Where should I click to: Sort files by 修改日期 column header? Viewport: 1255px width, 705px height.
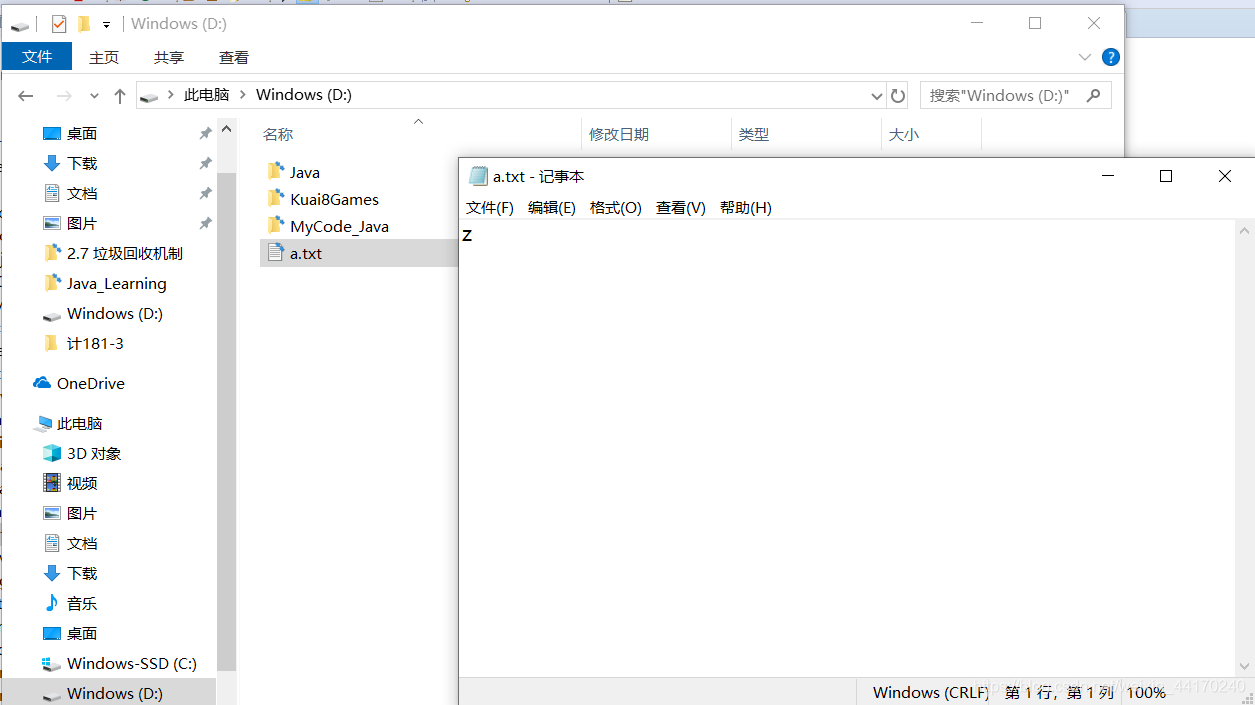[619, 134]
